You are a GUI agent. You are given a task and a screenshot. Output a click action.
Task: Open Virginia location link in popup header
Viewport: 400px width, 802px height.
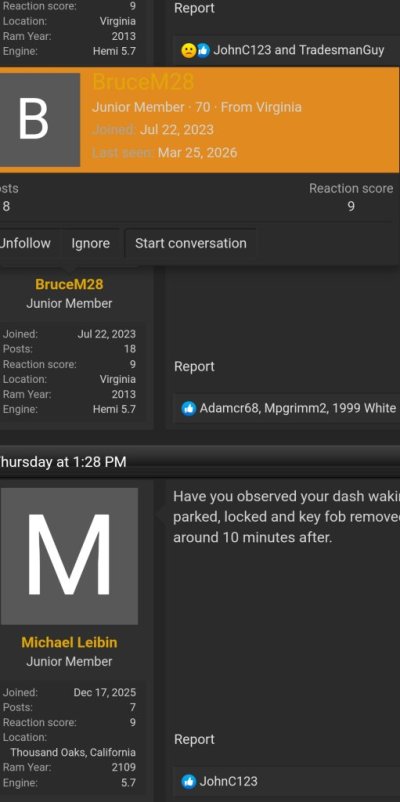click(279, 107)
